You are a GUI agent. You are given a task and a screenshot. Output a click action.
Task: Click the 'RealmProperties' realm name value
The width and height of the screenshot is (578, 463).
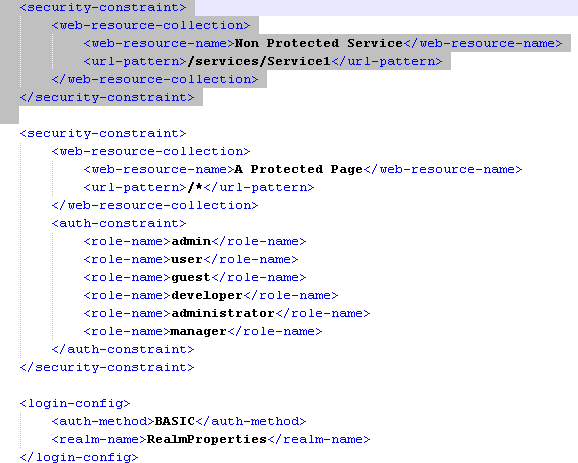point(206,439)
